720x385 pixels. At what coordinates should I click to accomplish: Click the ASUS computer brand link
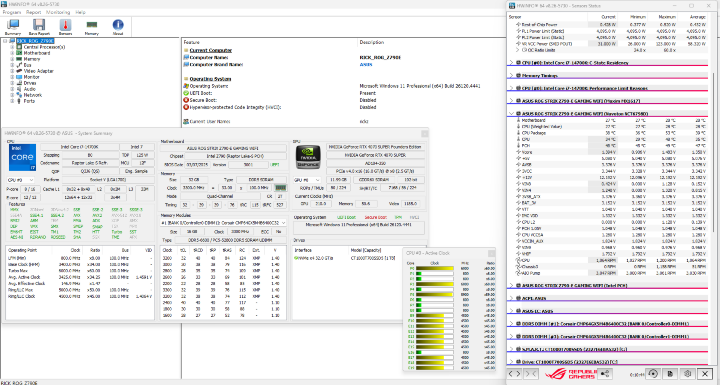pyautogui.click(x=366, y=65)
